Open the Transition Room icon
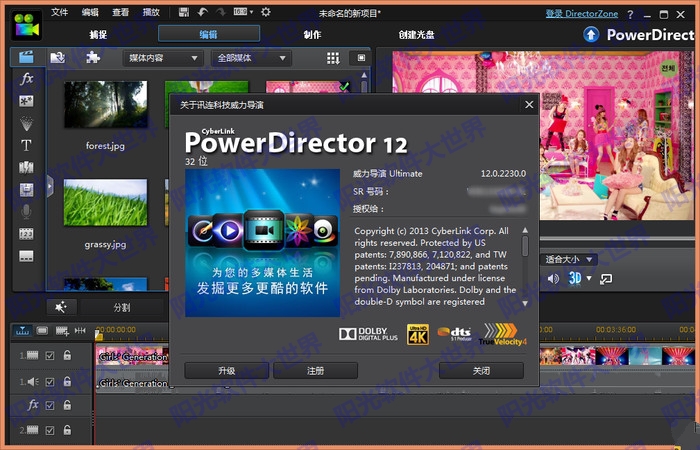The image size is (700, 450). (x=26, y=167)
